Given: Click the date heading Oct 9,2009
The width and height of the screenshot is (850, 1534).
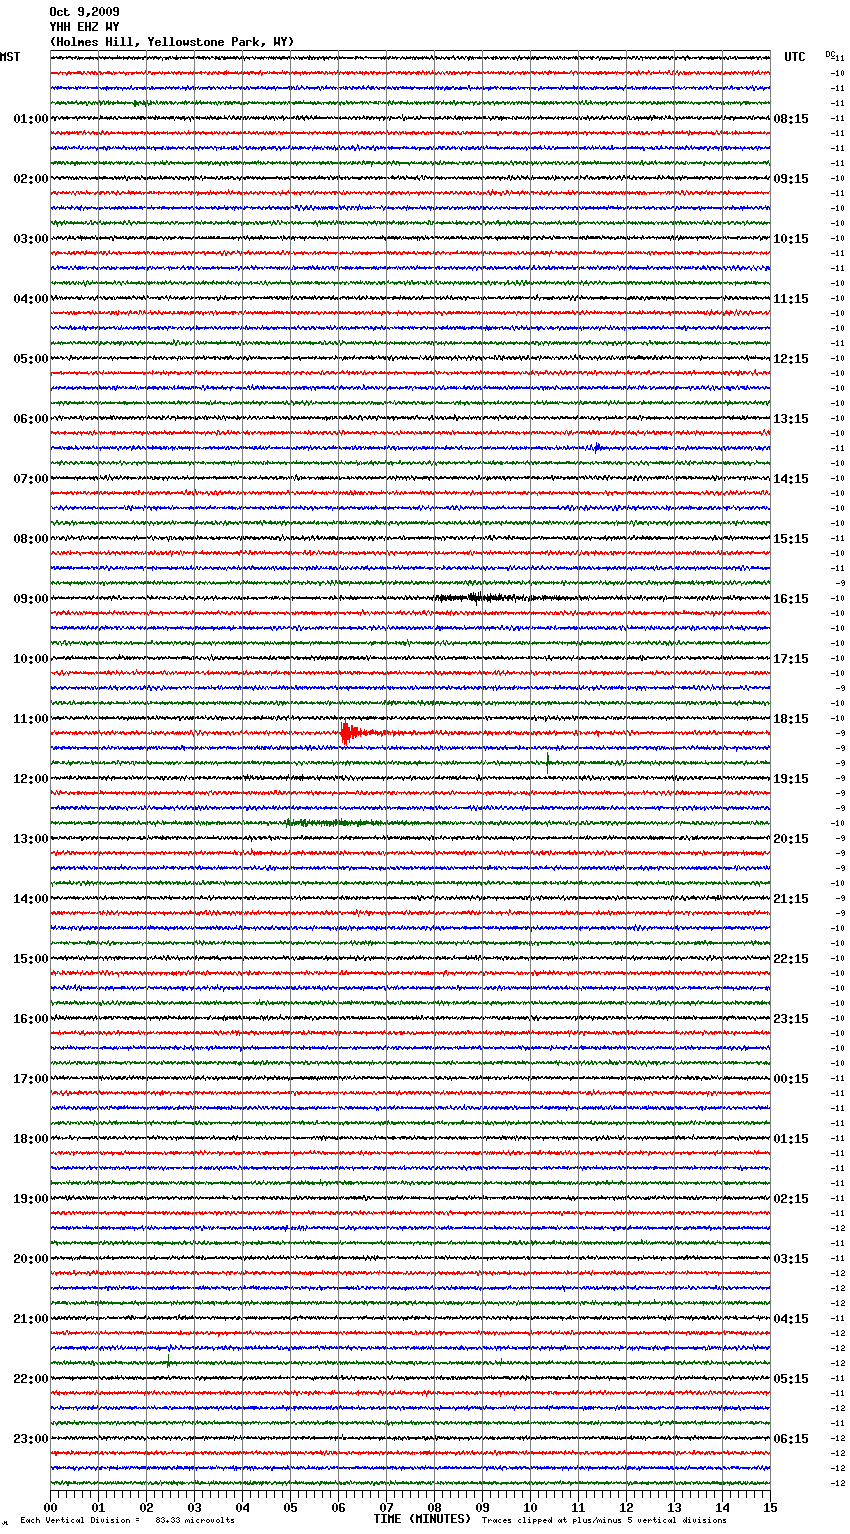Looking at the screenshot, I should (84, 12).
